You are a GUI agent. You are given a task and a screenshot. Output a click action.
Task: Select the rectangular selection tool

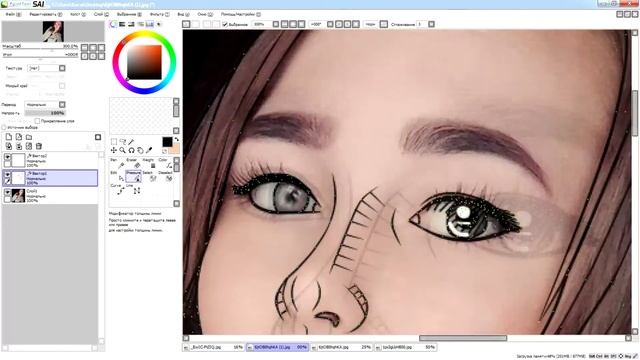point(114,142)
